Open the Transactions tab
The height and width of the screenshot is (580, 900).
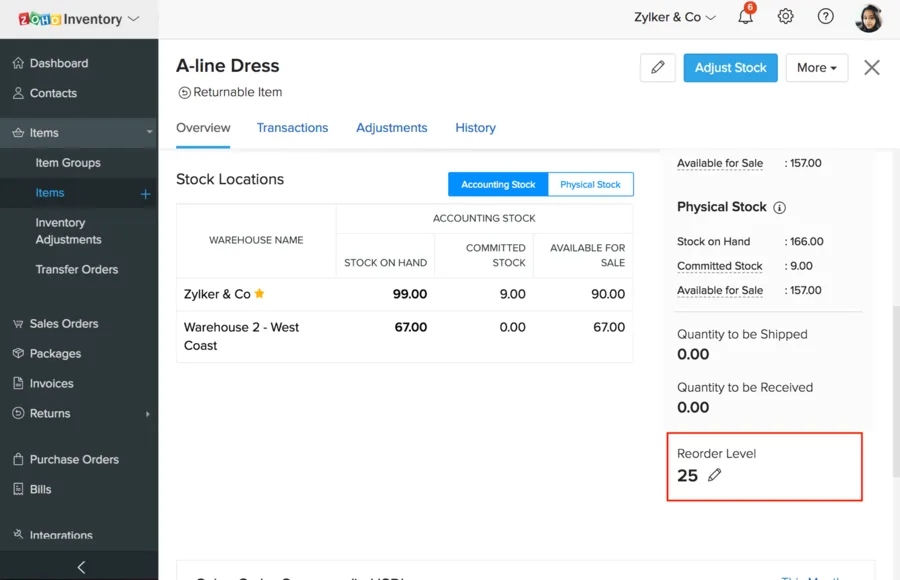click(292, 128)
